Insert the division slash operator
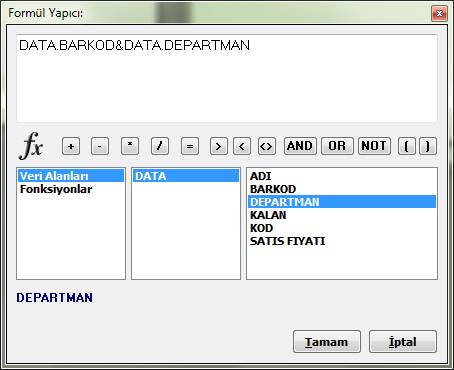This screenshot has width=454, height=370. [x=160, y=146]
